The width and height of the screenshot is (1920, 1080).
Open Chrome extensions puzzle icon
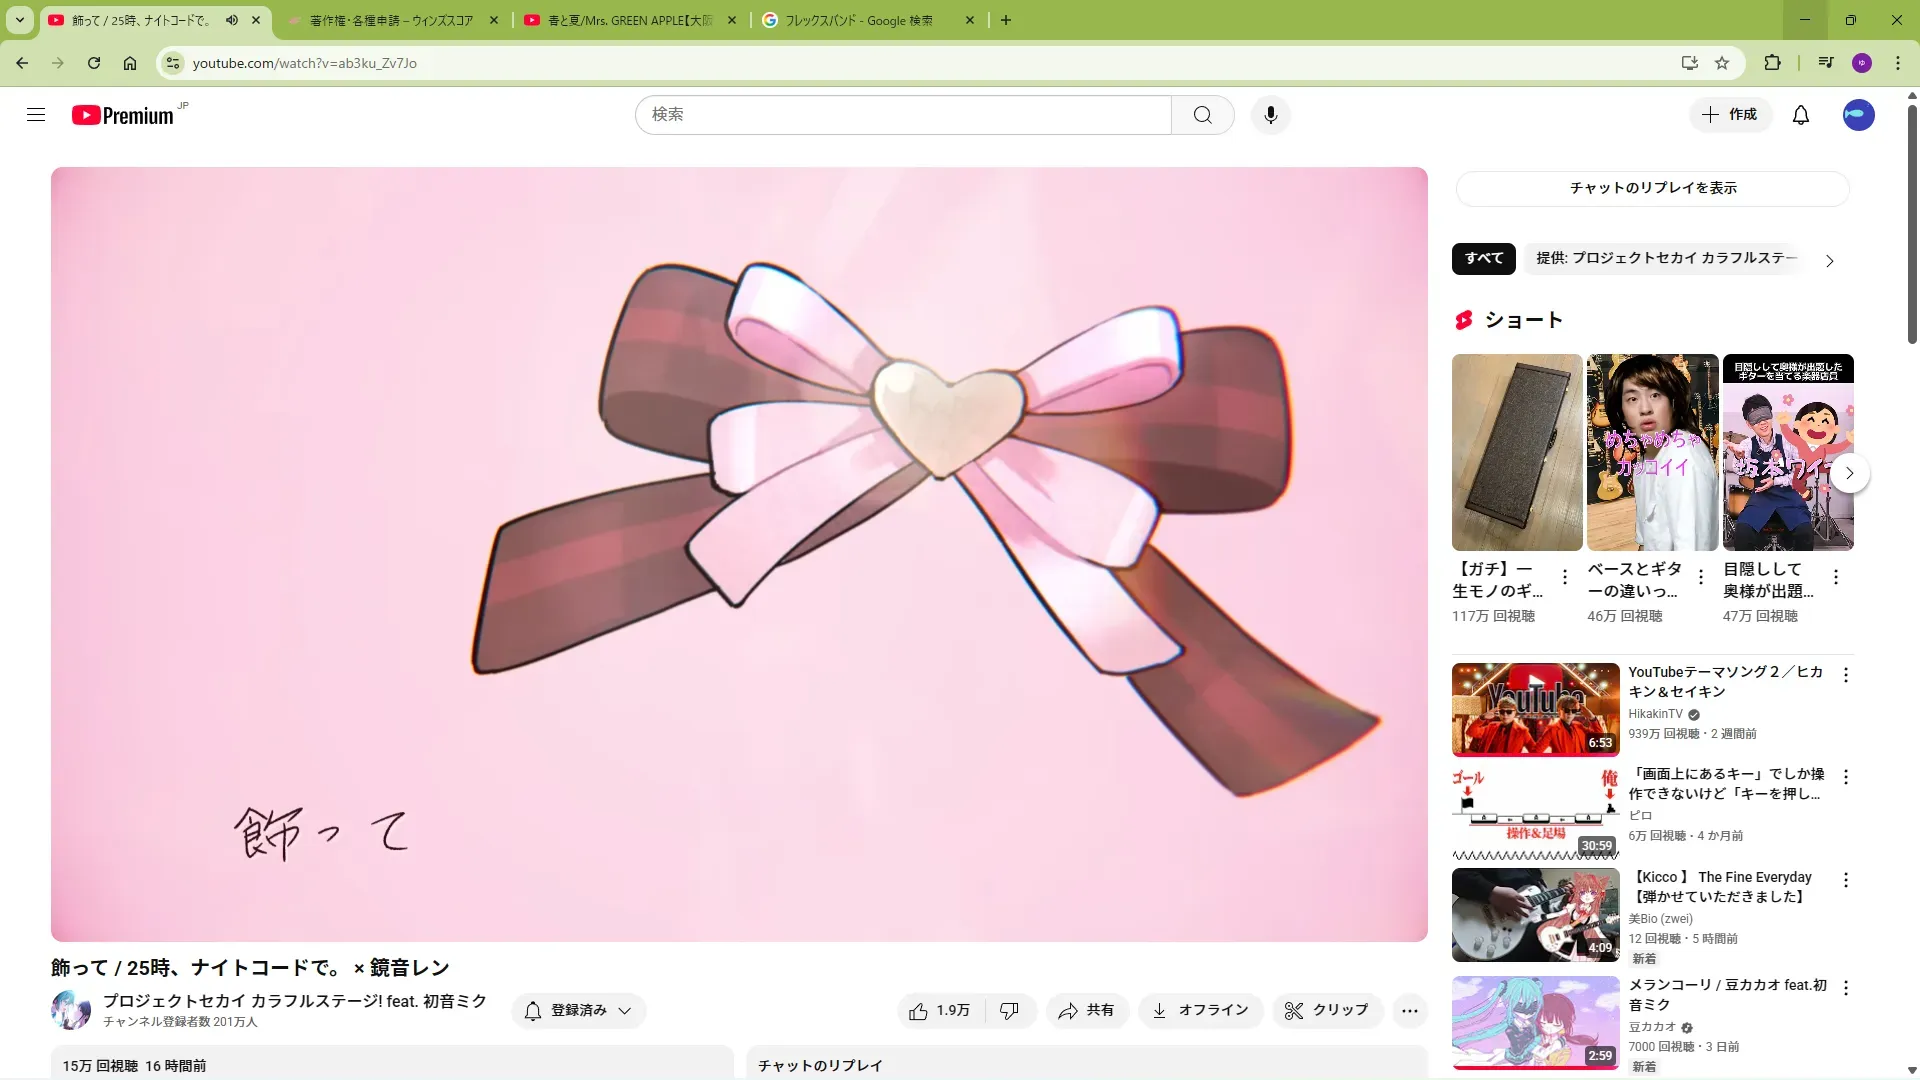(1772, 63)
